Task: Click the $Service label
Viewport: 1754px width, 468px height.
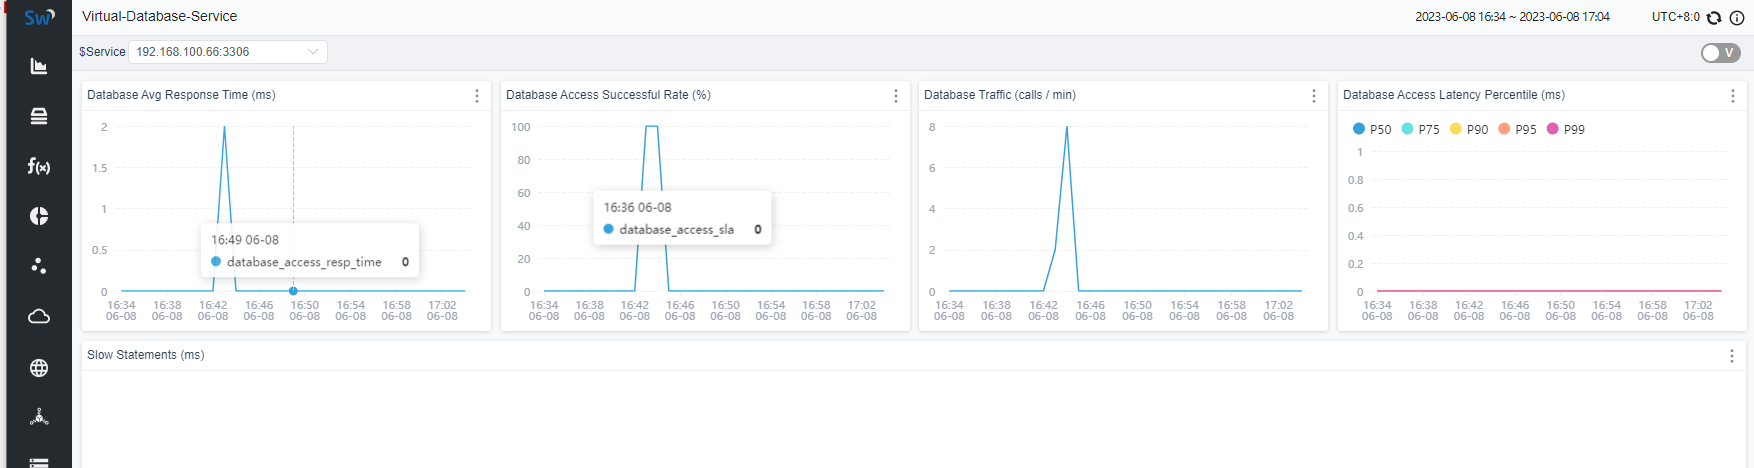Action: (102, 52)
